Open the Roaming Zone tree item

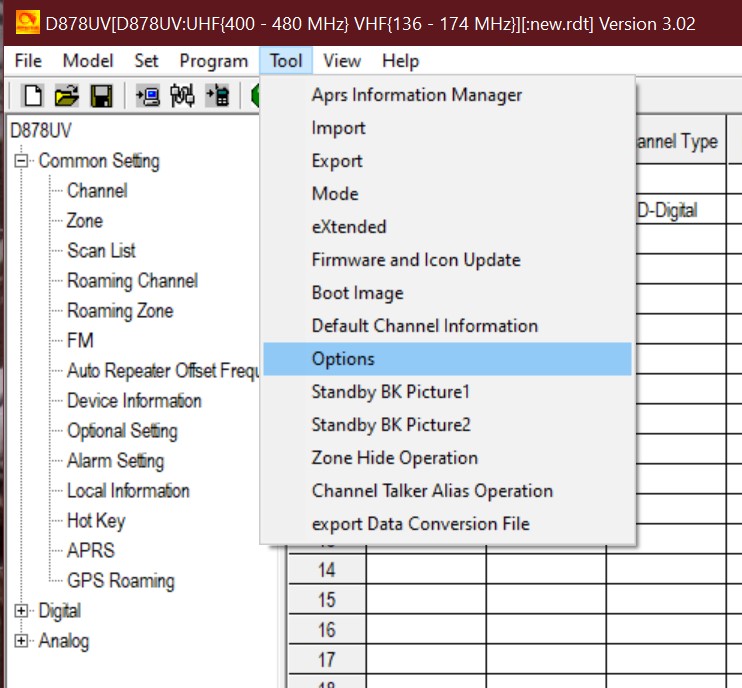pyautogui.click(x=120, y=311)
